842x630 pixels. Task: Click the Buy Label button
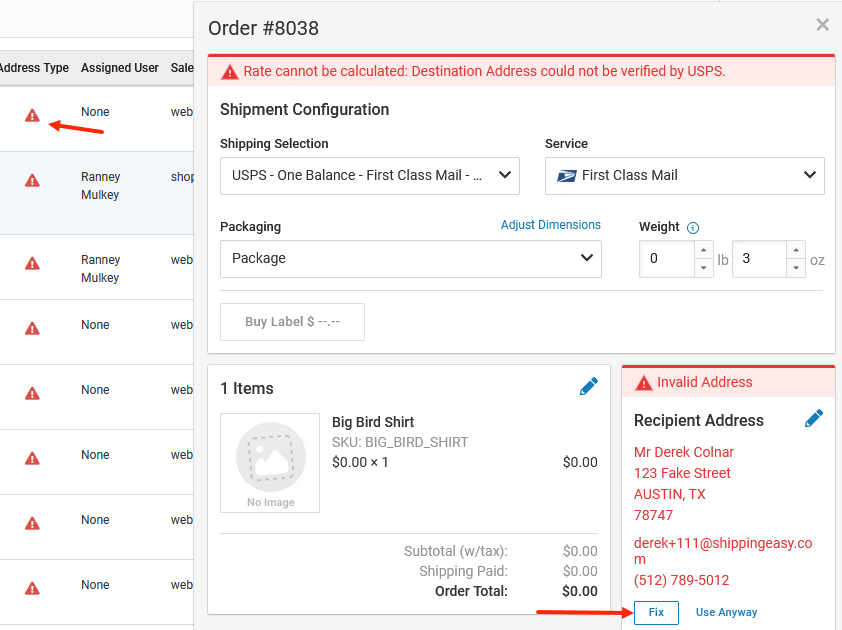292,322
